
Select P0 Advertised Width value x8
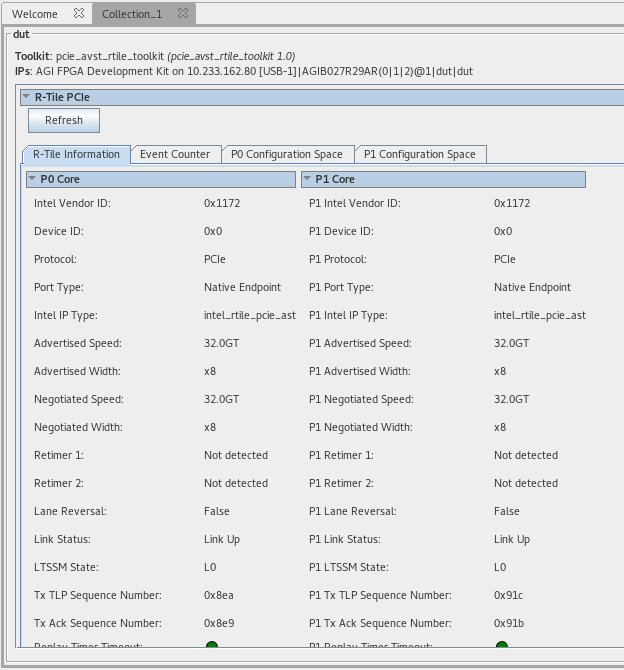coord(210,371)
